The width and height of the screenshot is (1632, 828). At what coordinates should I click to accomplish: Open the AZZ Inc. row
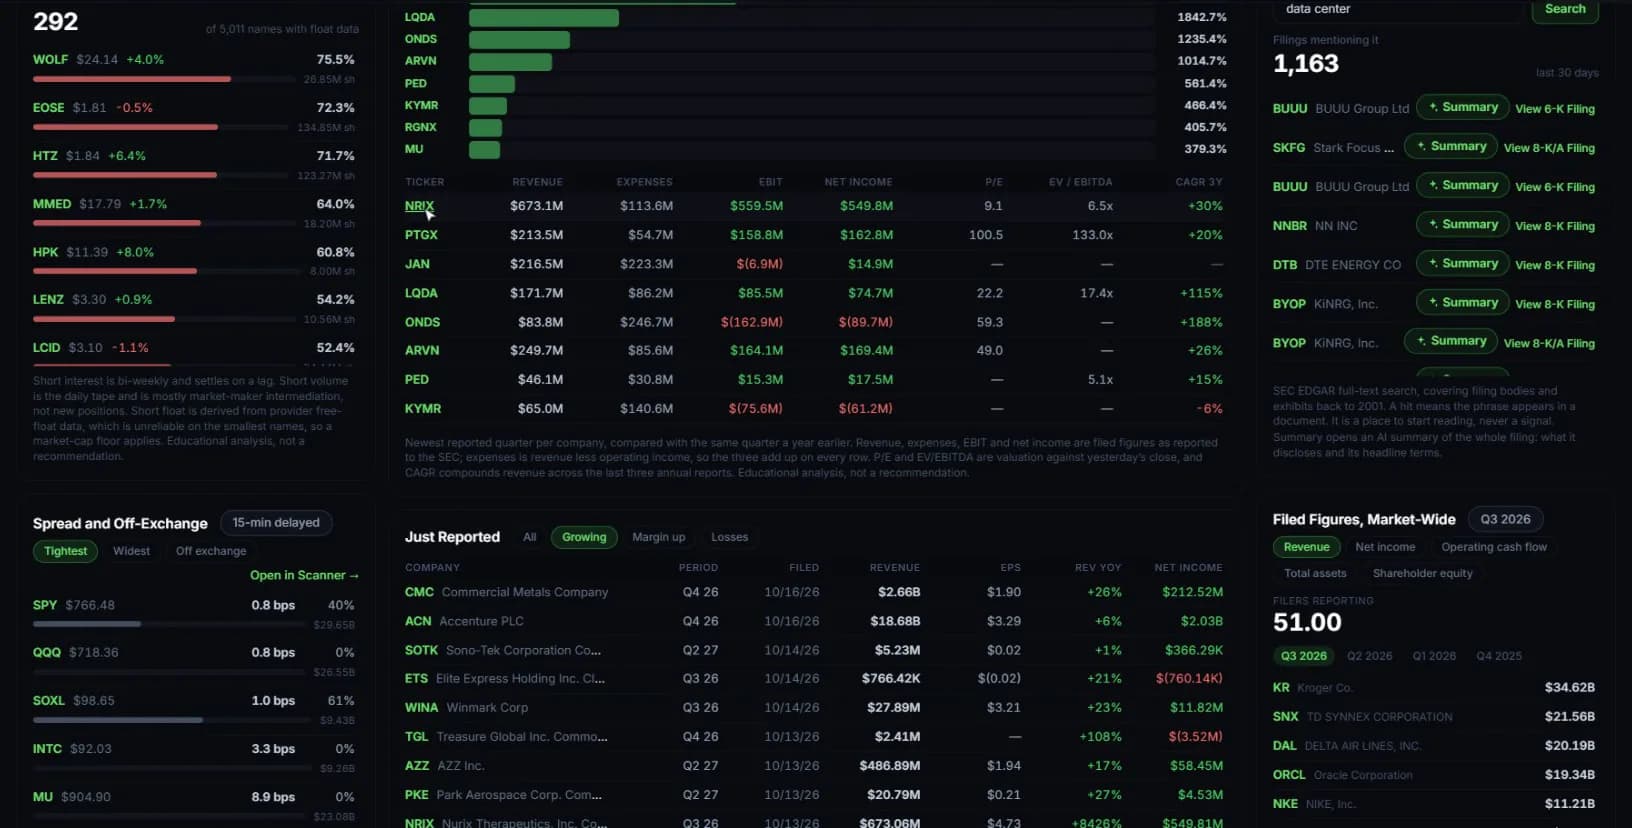tap(814, 765)
